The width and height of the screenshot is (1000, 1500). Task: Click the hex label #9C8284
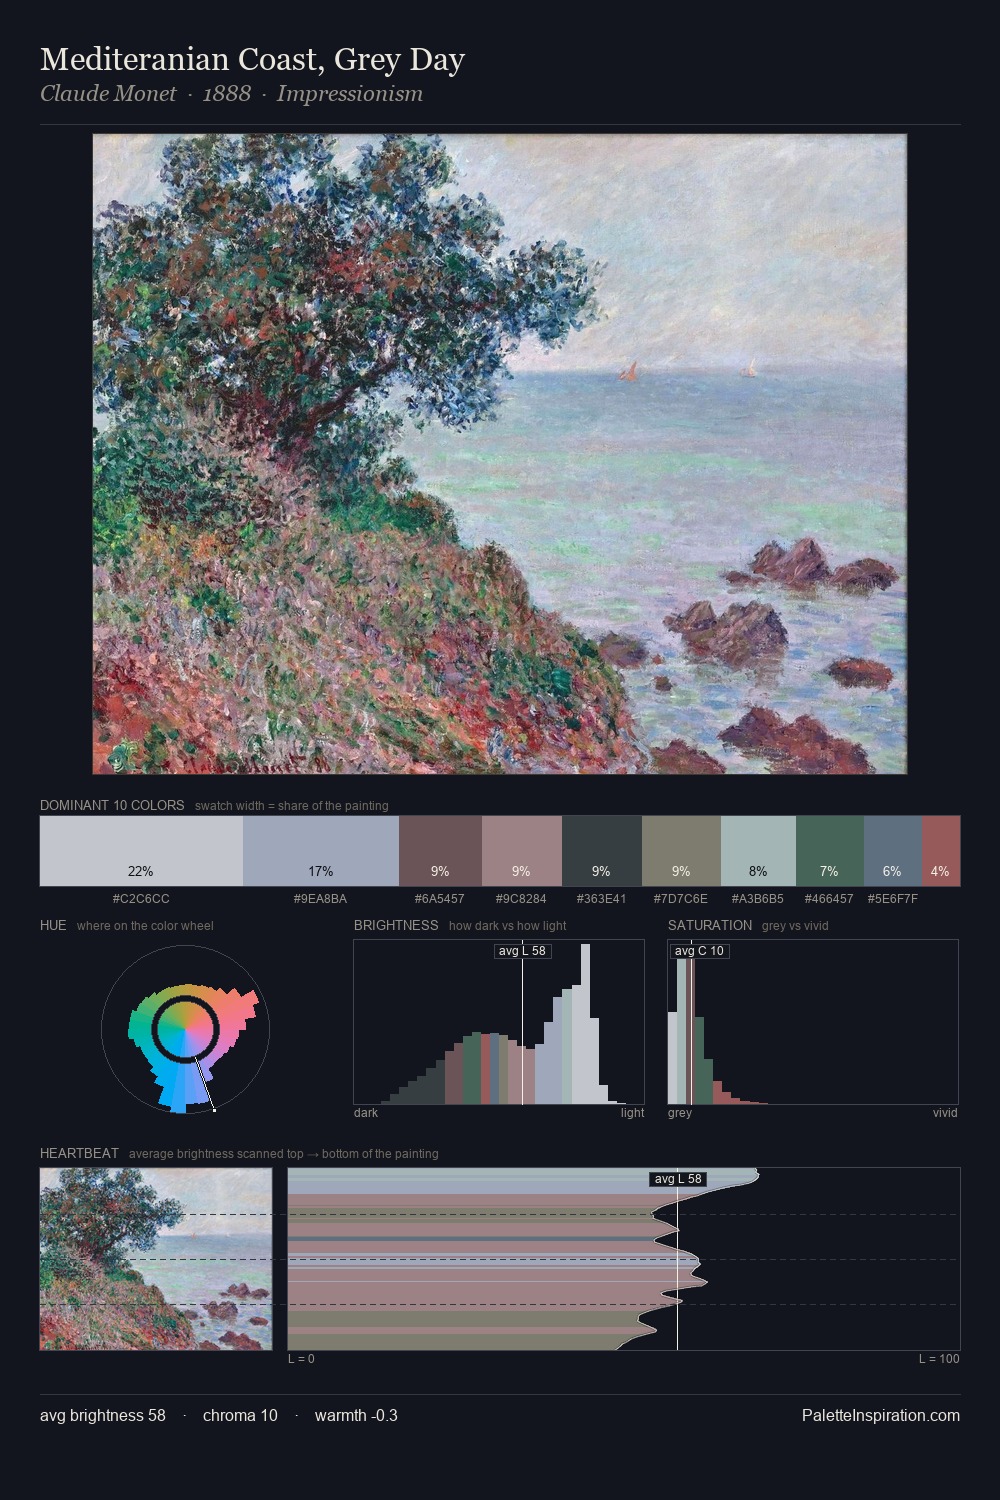[521, 899]
